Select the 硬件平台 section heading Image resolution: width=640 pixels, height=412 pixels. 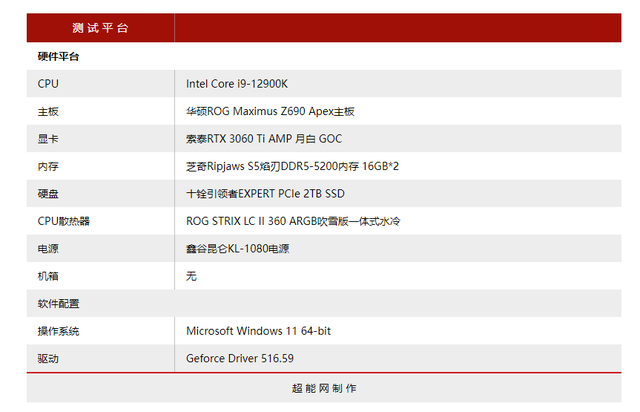[58, 56]
